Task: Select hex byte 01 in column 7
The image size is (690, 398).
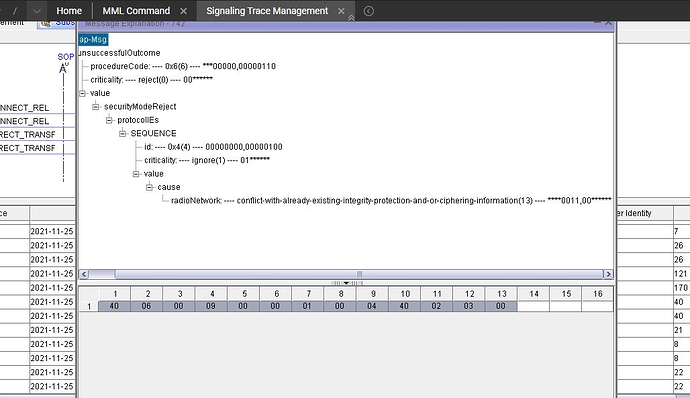Action: click(x=307, y=306)
